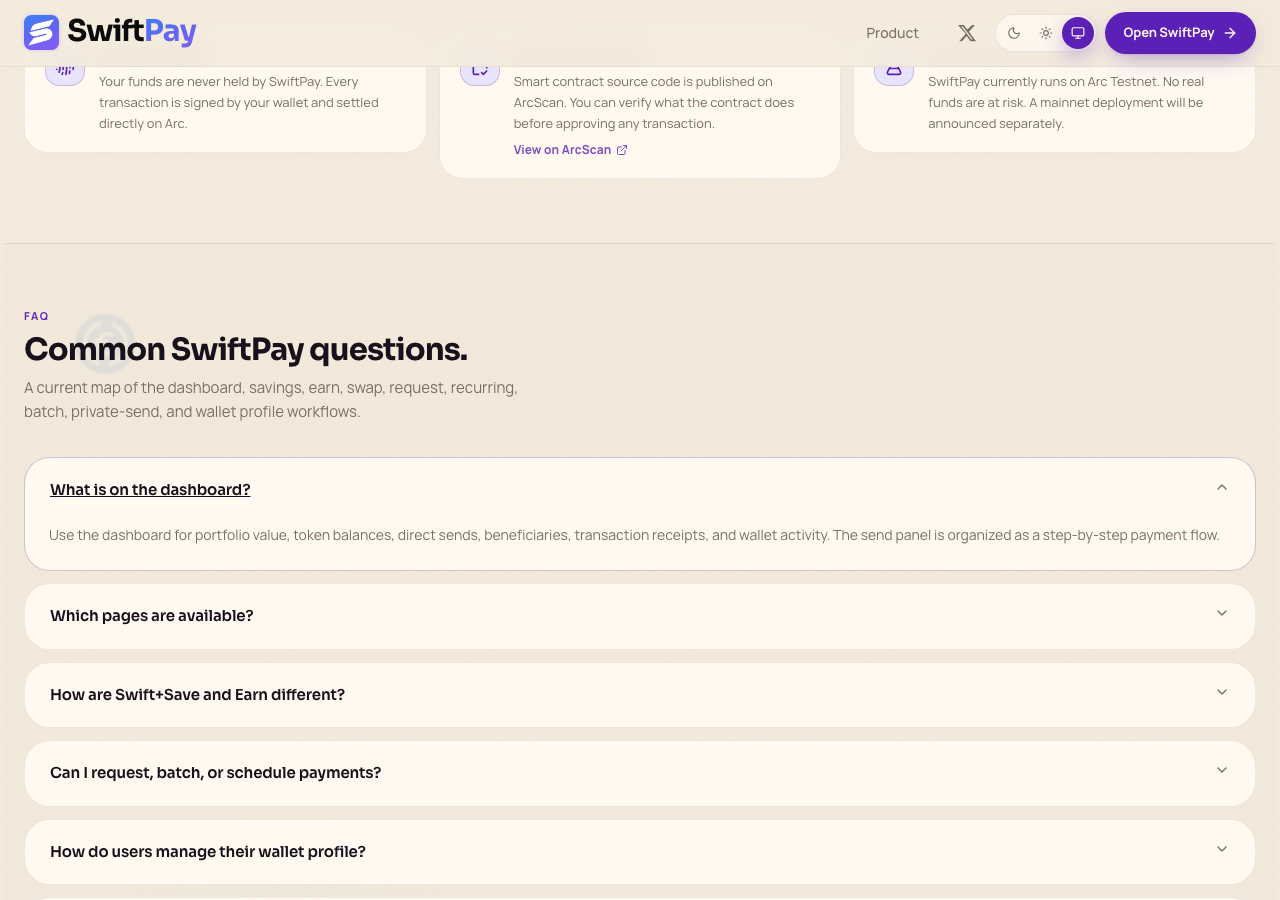
Task: Click the SwiftPay wordmark text
Action: (132, 32)
